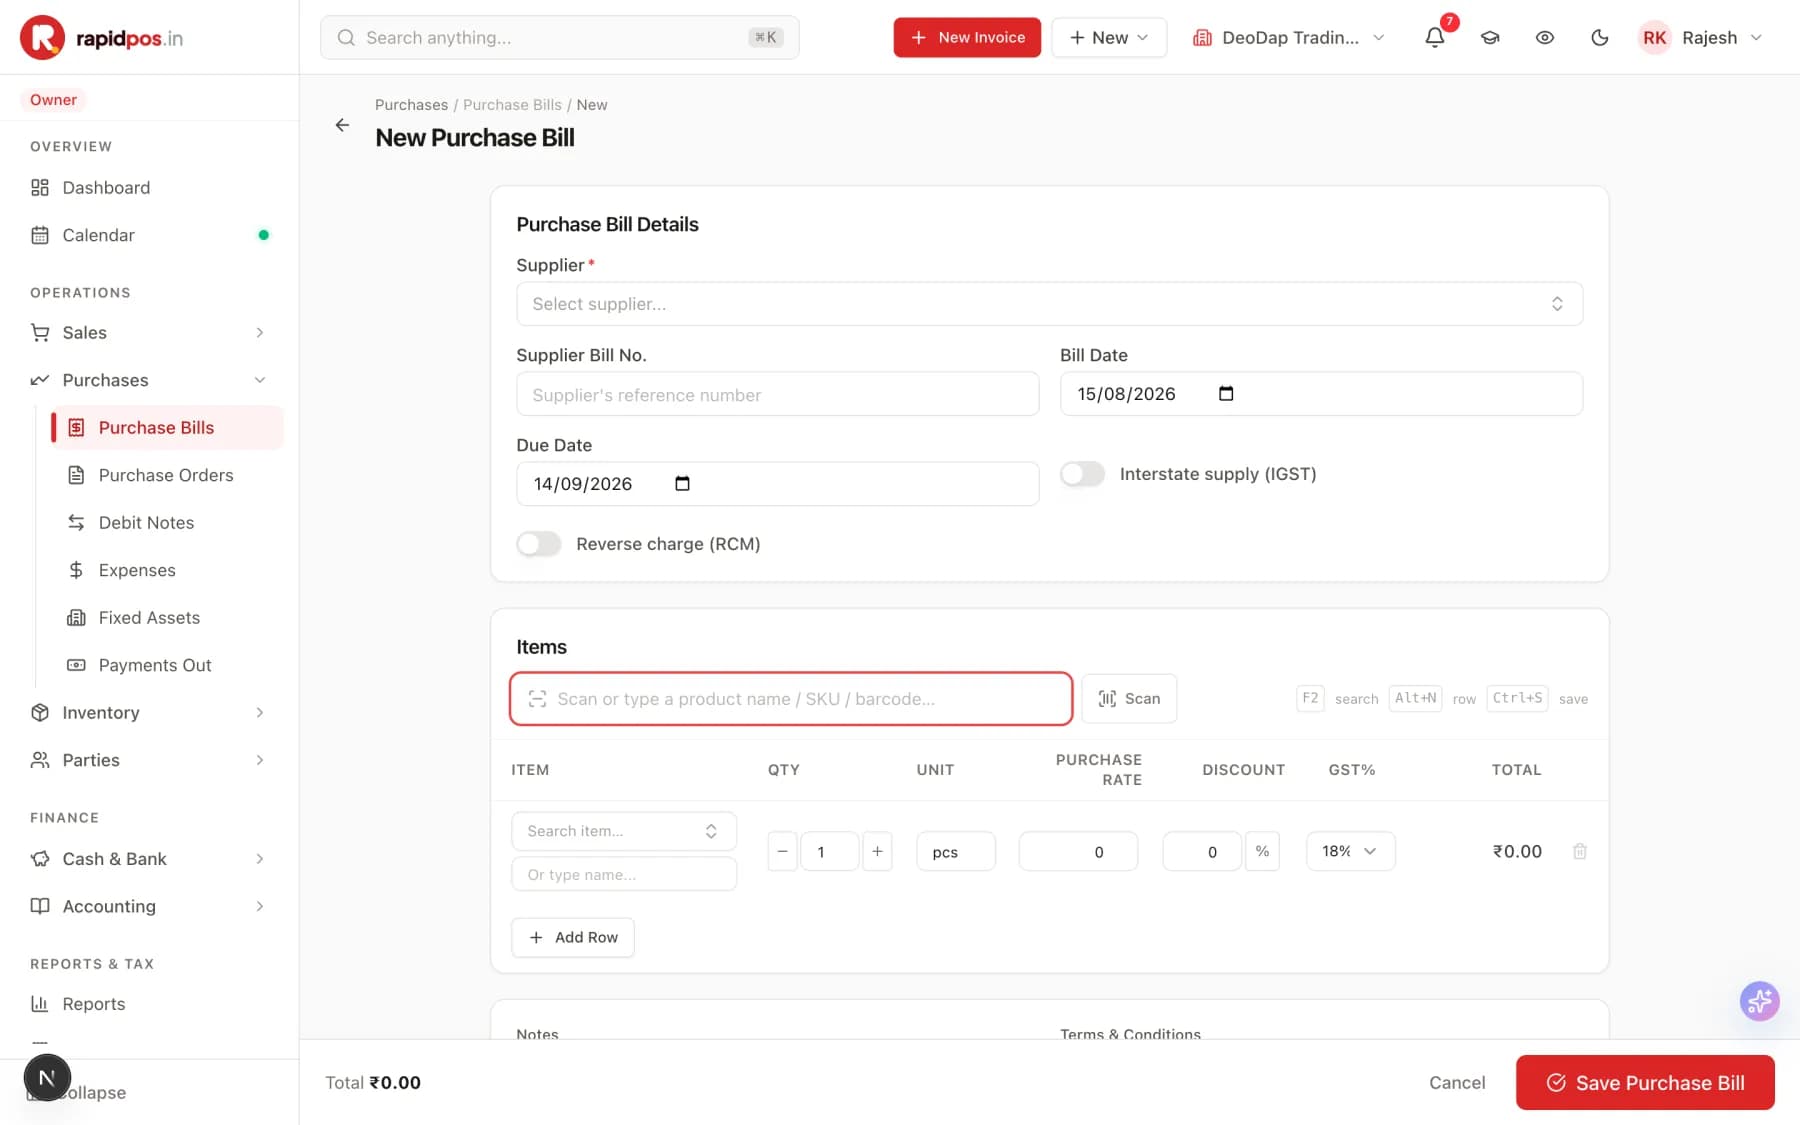The height and width of the screenshot is (1125, 1800).
Task: Open the Bill Date calendar picker icon
Action: (x=1226, y=394)
